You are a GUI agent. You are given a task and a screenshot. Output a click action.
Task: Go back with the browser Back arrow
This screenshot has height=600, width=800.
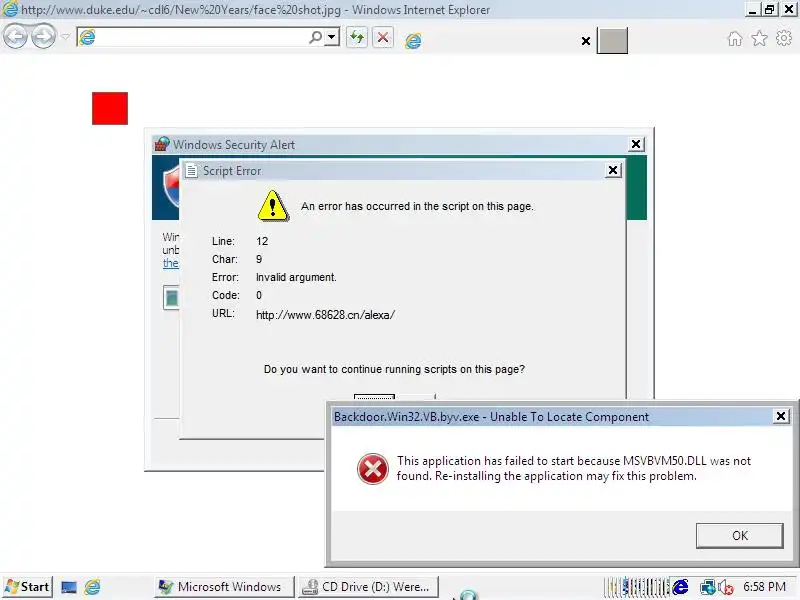(15, 37)
